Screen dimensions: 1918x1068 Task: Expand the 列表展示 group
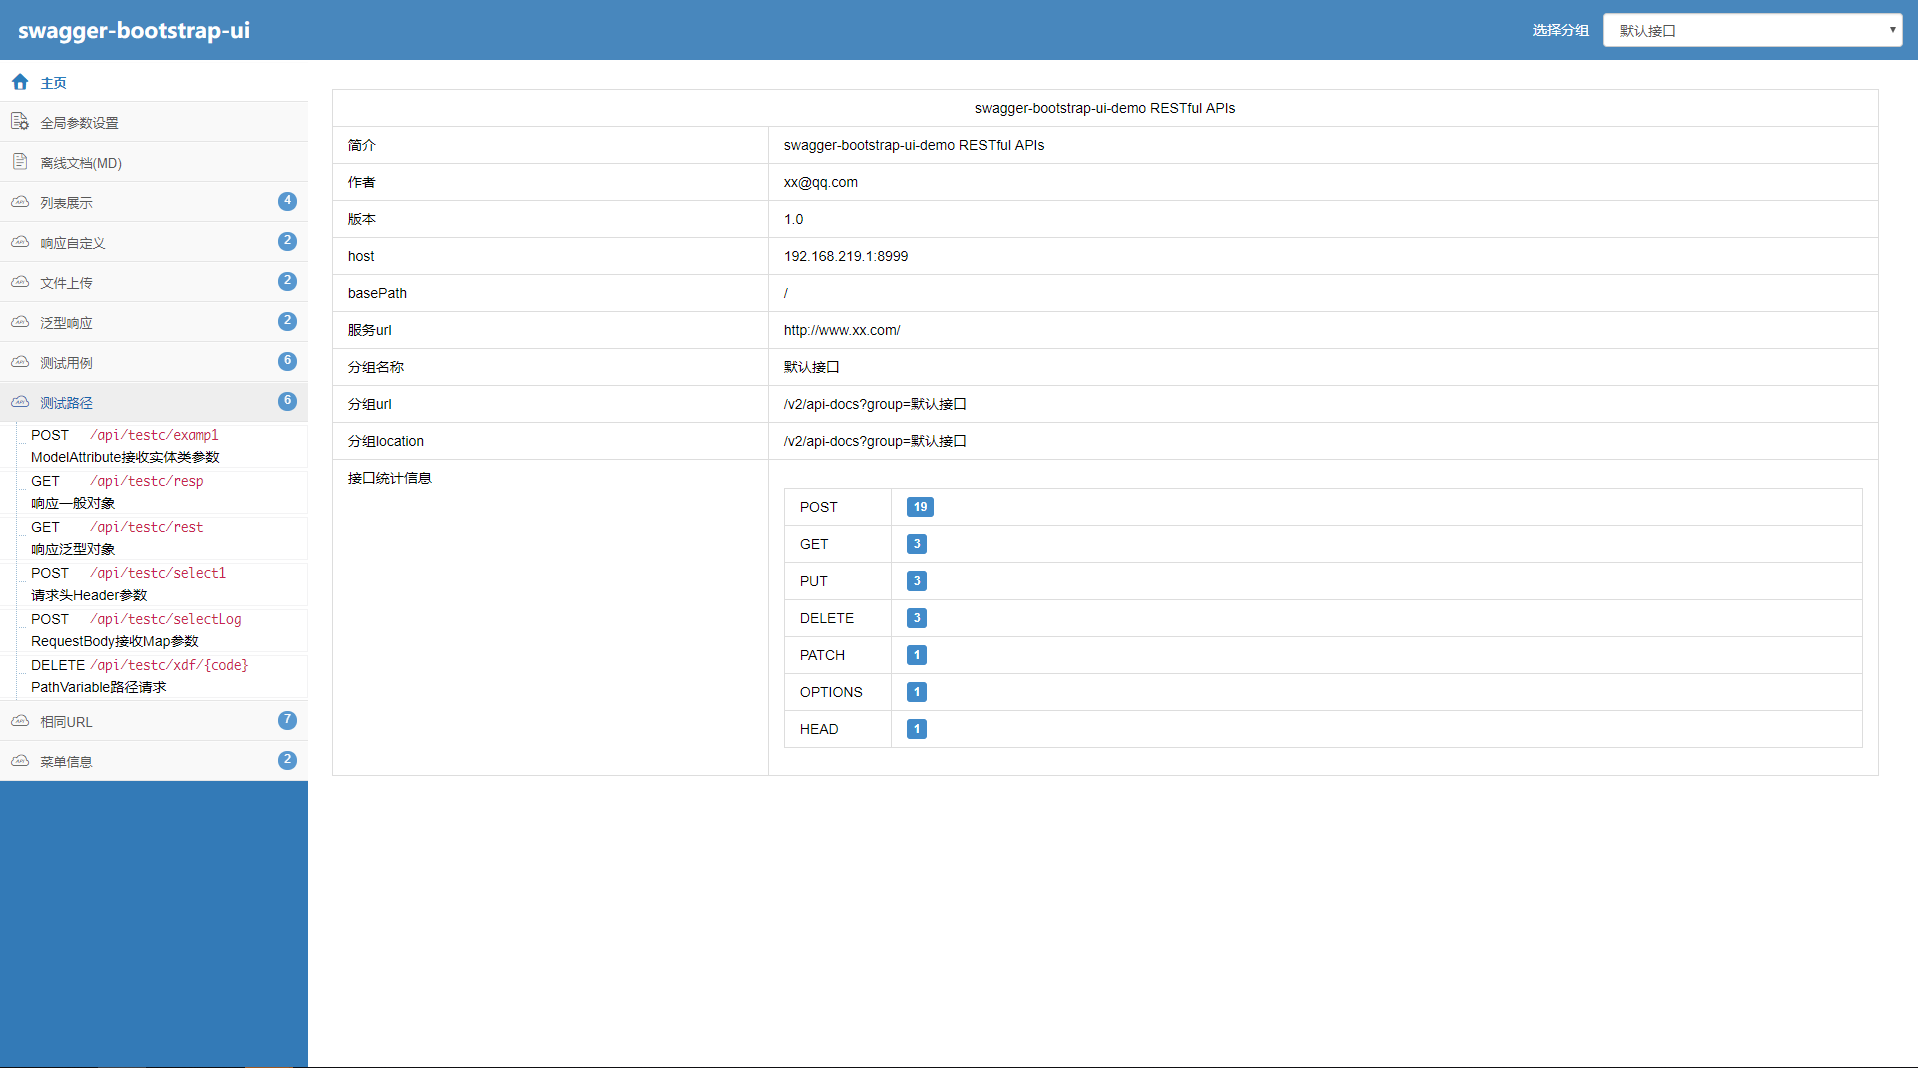[154, 202]
